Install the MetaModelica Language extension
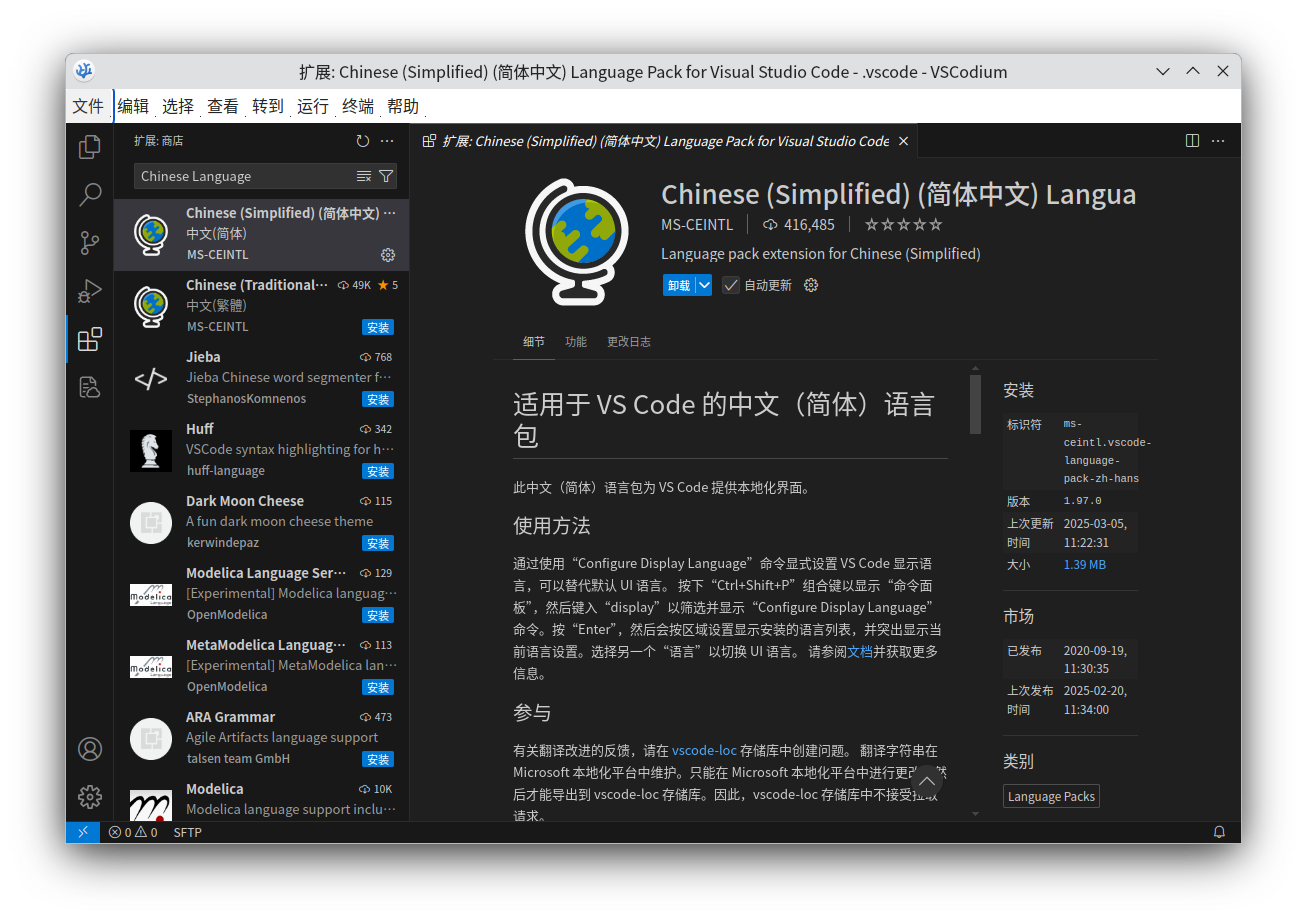The width and height of the screenshot is (1307, 921). click(378, 687)
